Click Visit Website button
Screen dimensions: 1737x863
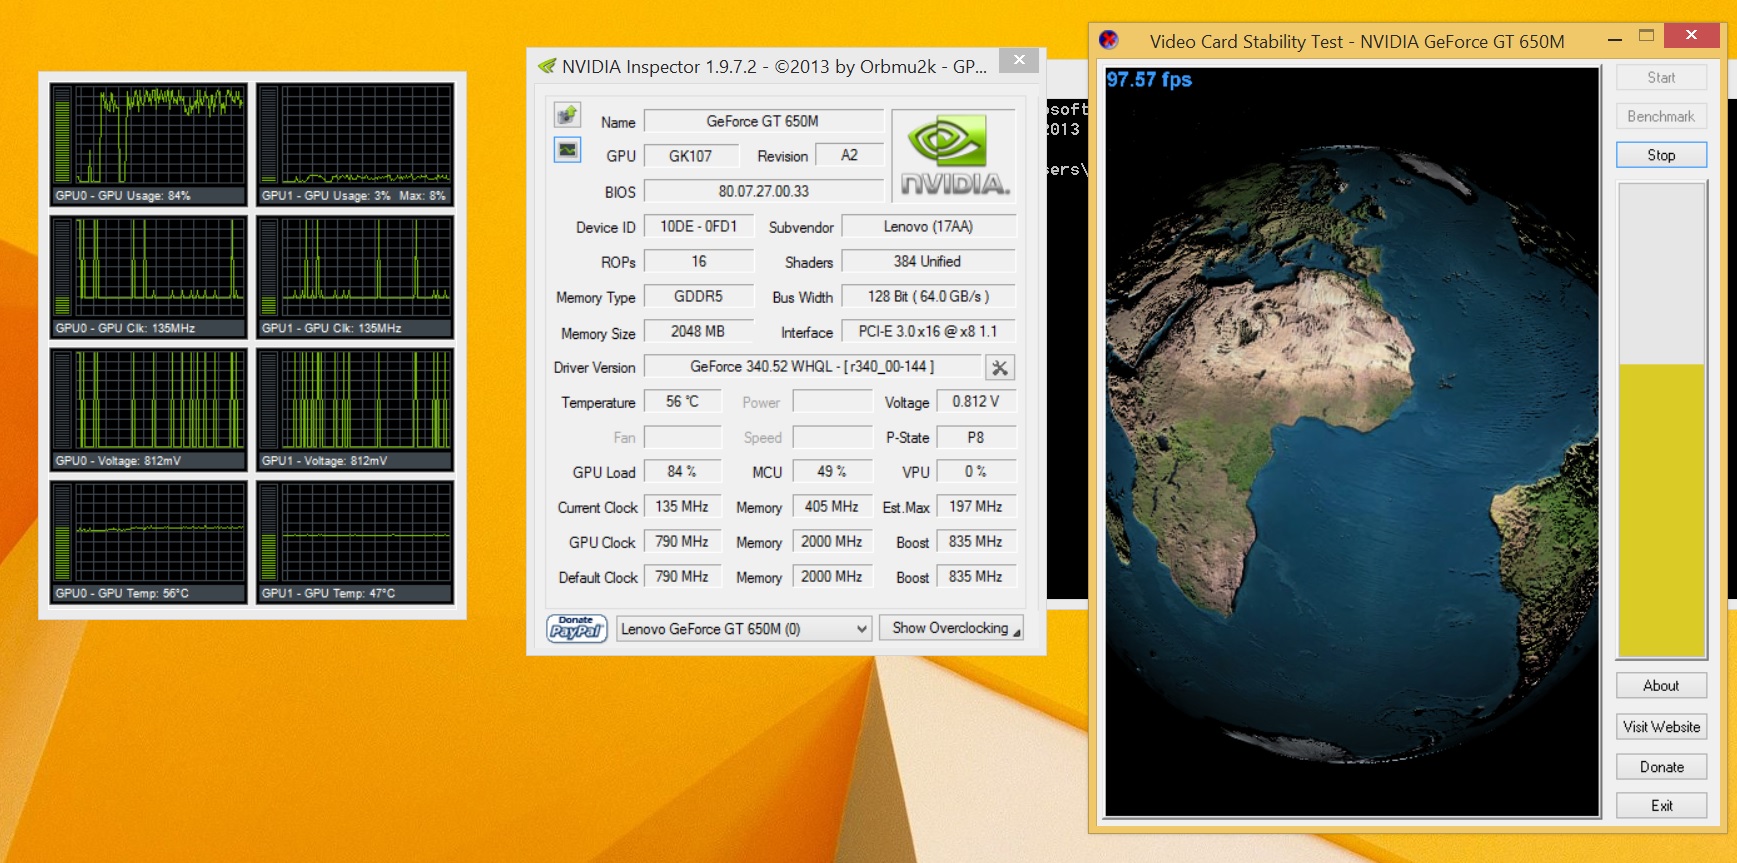1661,727
